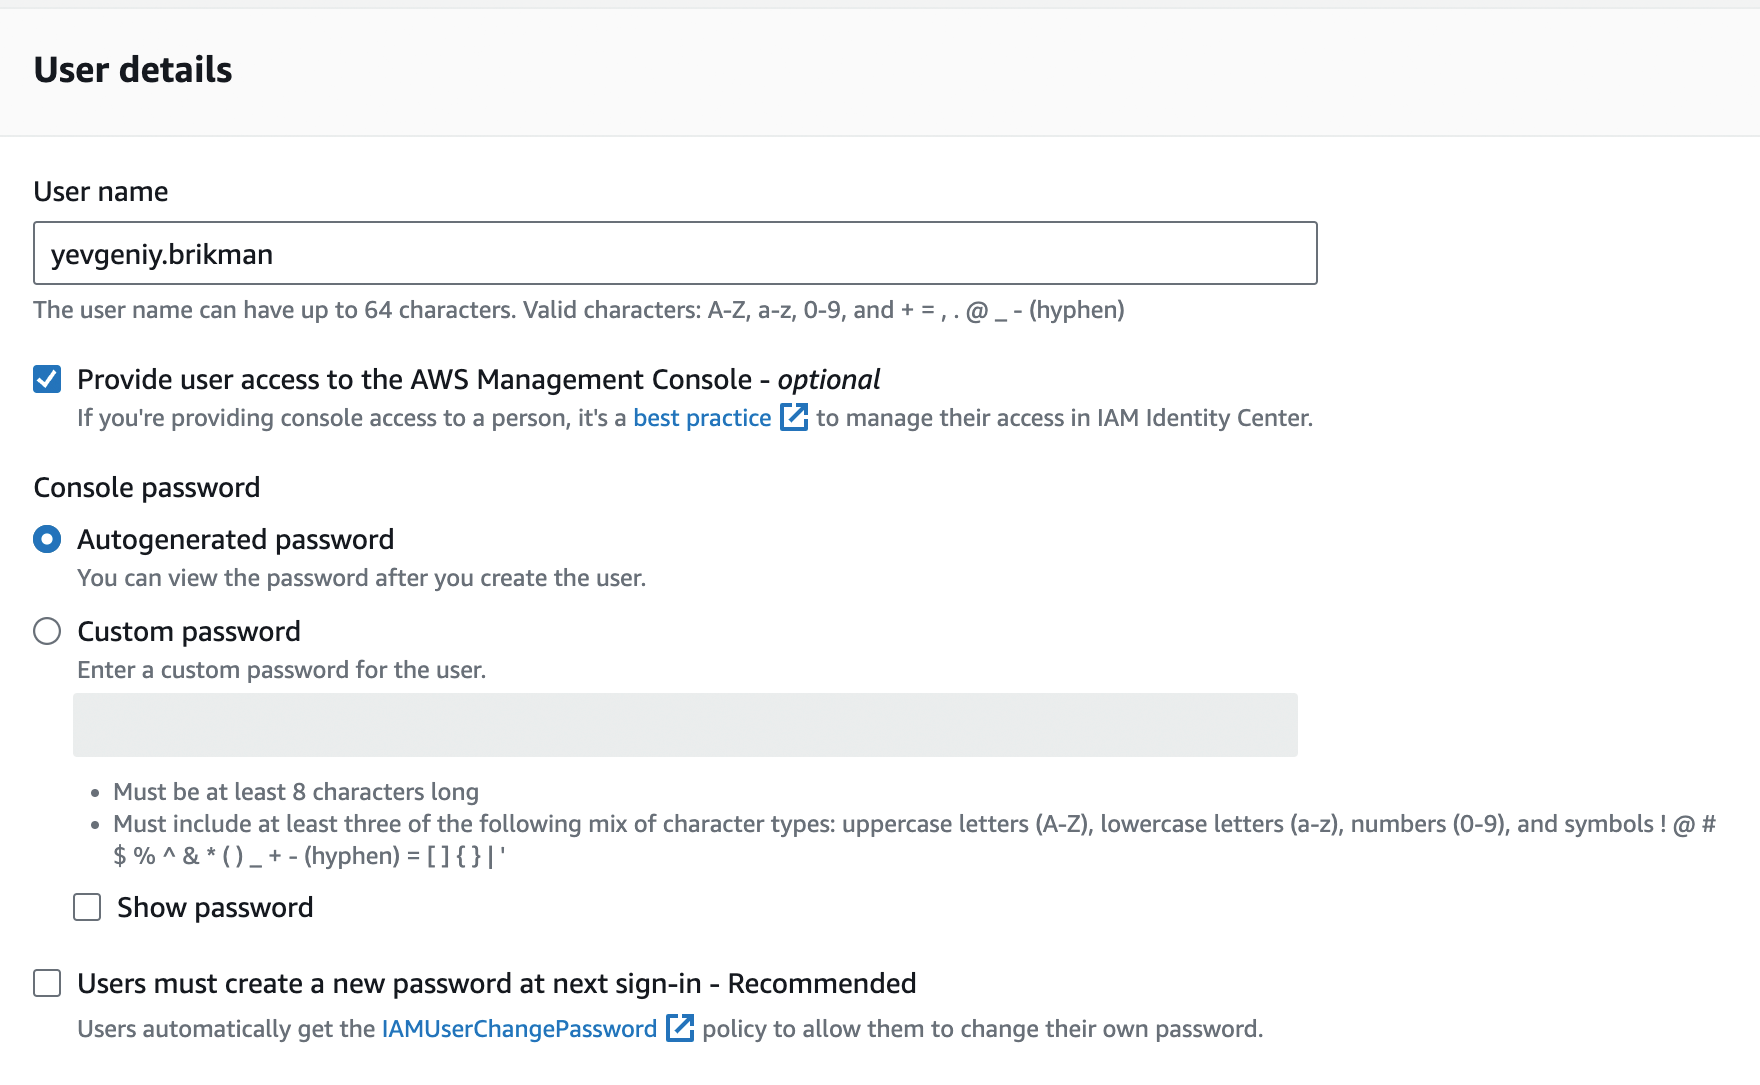
Task: Uncheck Provide user access to AWS Management Console
Action: pyautogui.click(x=47, y=379)
